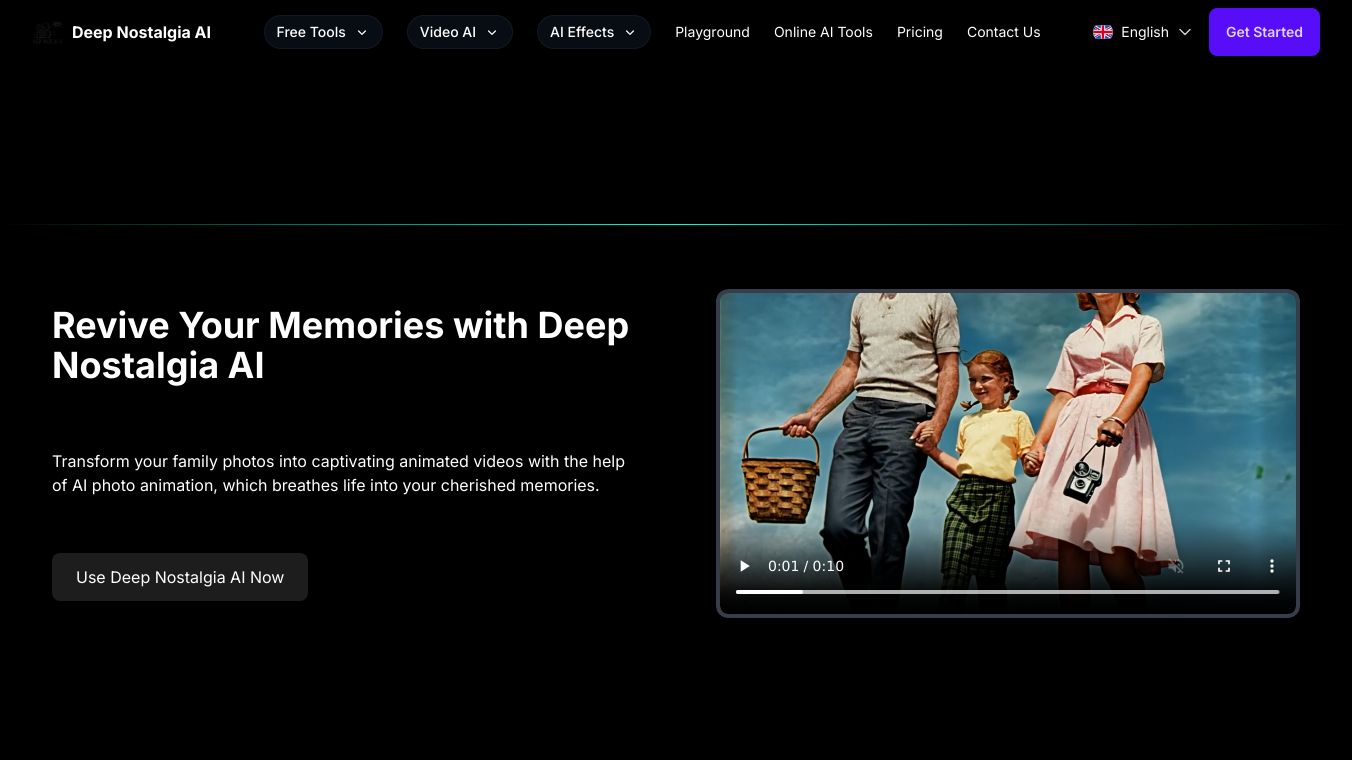Play the family photo video
This screenshot has width=1352, height=760.
pos(744,566)
